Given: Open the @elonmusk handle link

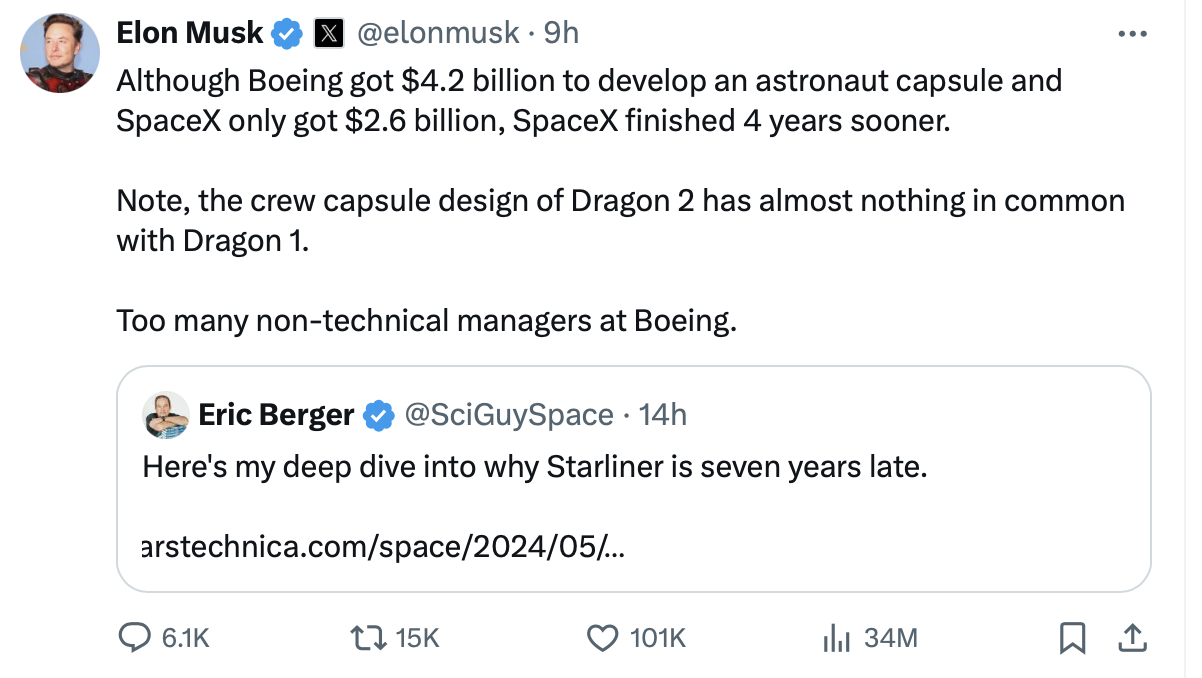Looking at the screenshot, I should (x=438, y=34).
